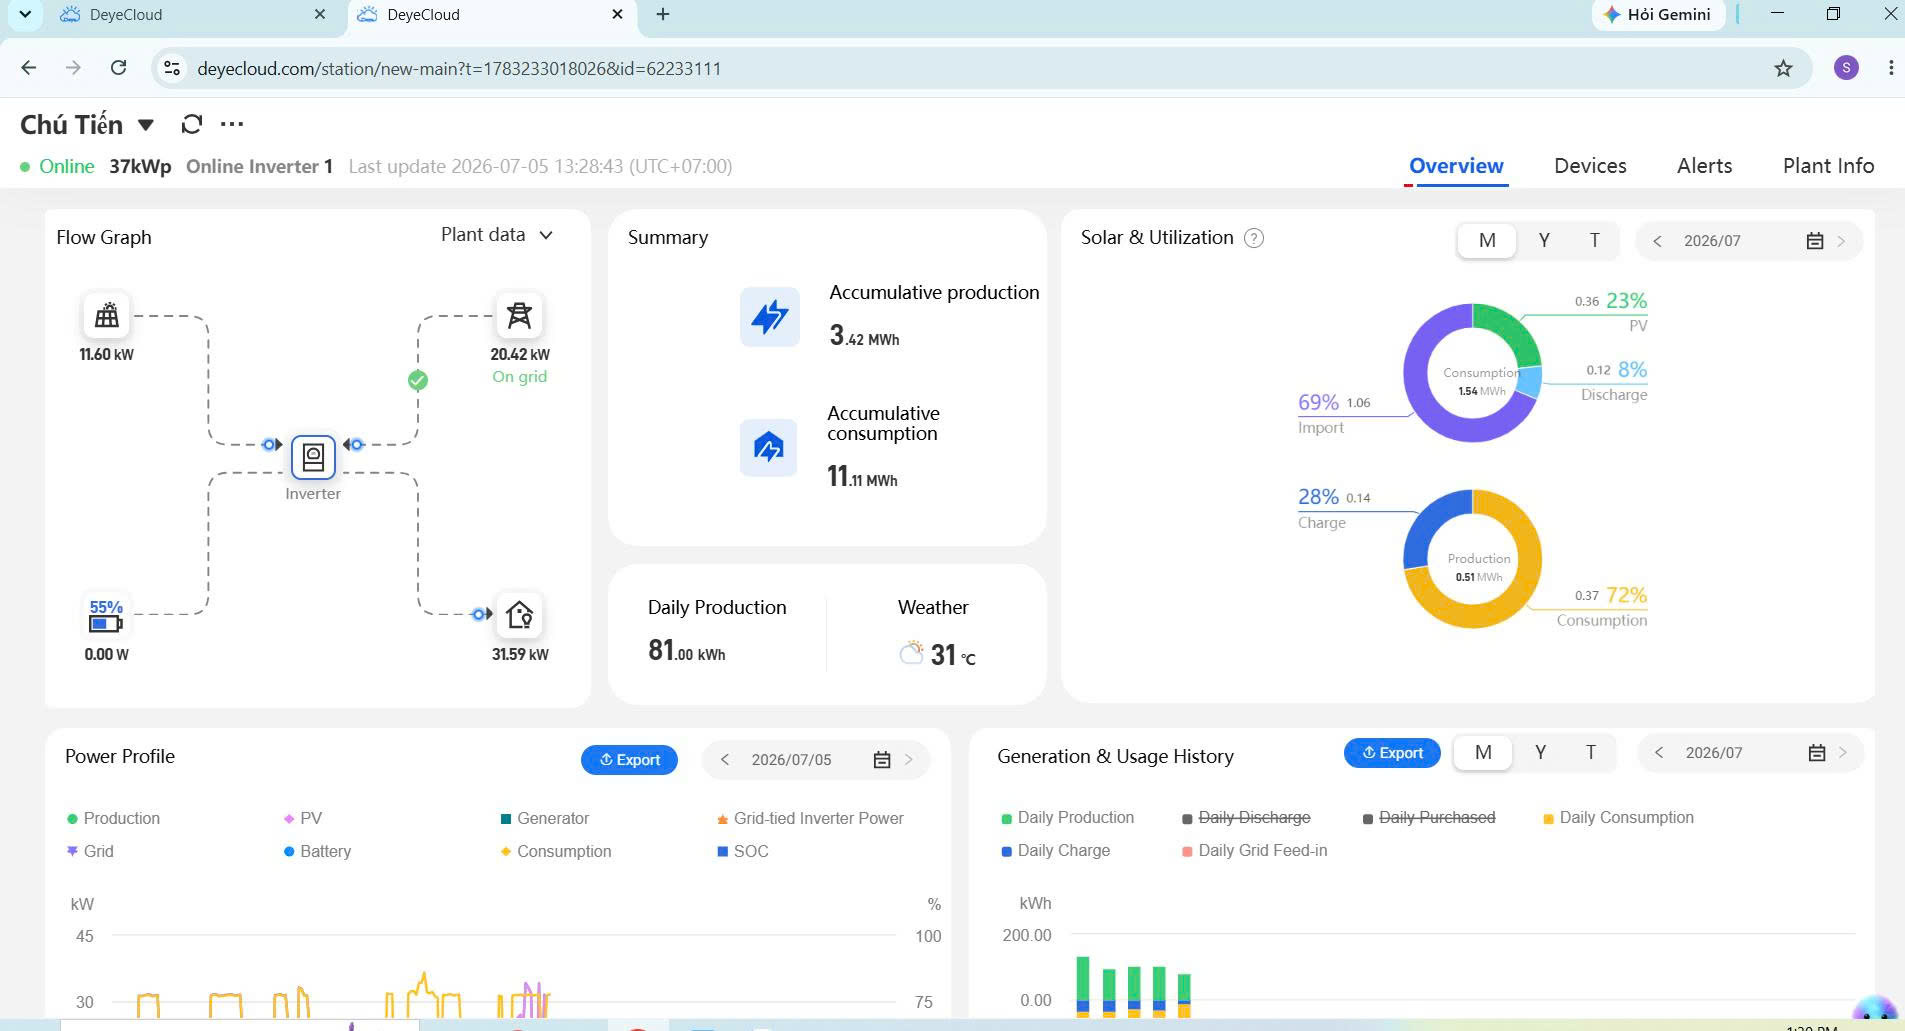
Task: Open the browser tab search dropdown arrow
Action: tap(25, 14)
